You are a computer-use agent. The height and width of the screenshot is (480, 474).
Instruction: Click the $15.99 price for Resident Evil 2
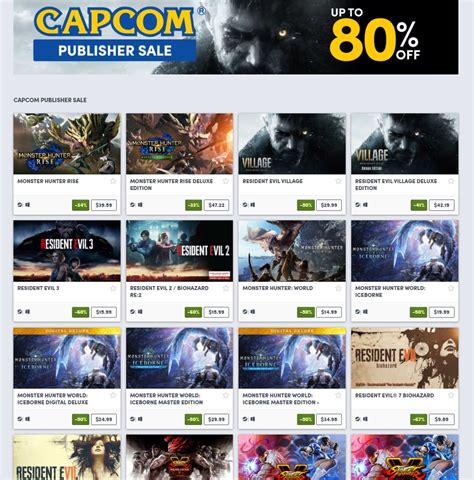click(x=217, y=312)
